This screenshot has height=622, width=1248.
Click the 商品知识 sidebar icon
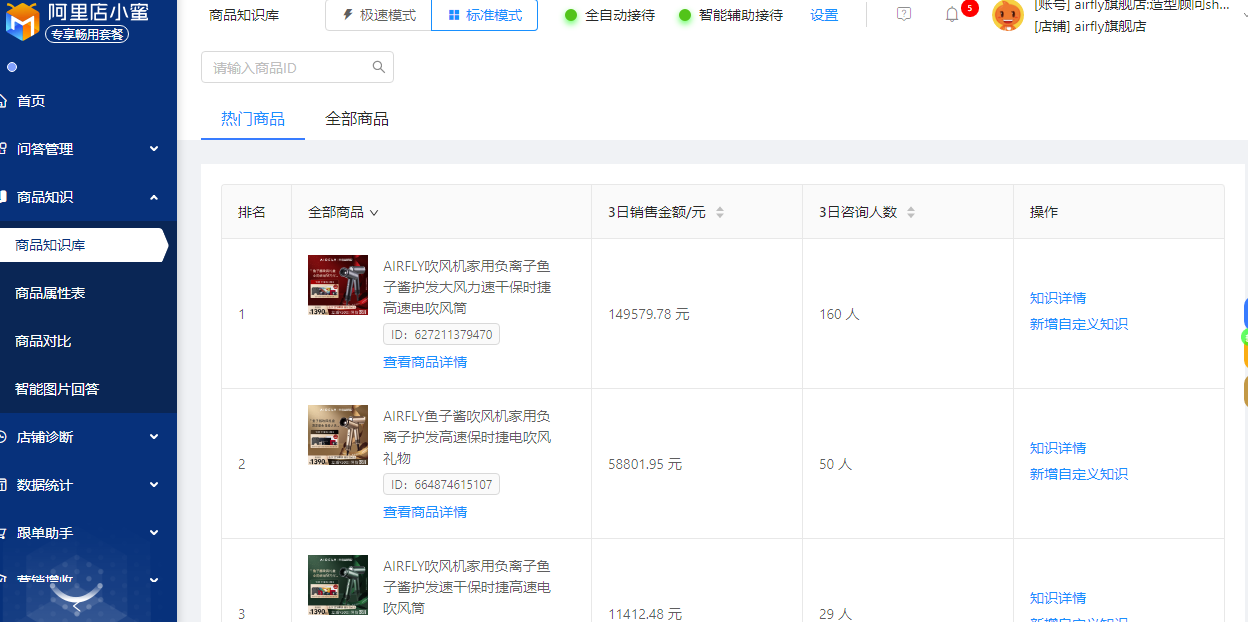pyautogui.click(x=3, y=197)
